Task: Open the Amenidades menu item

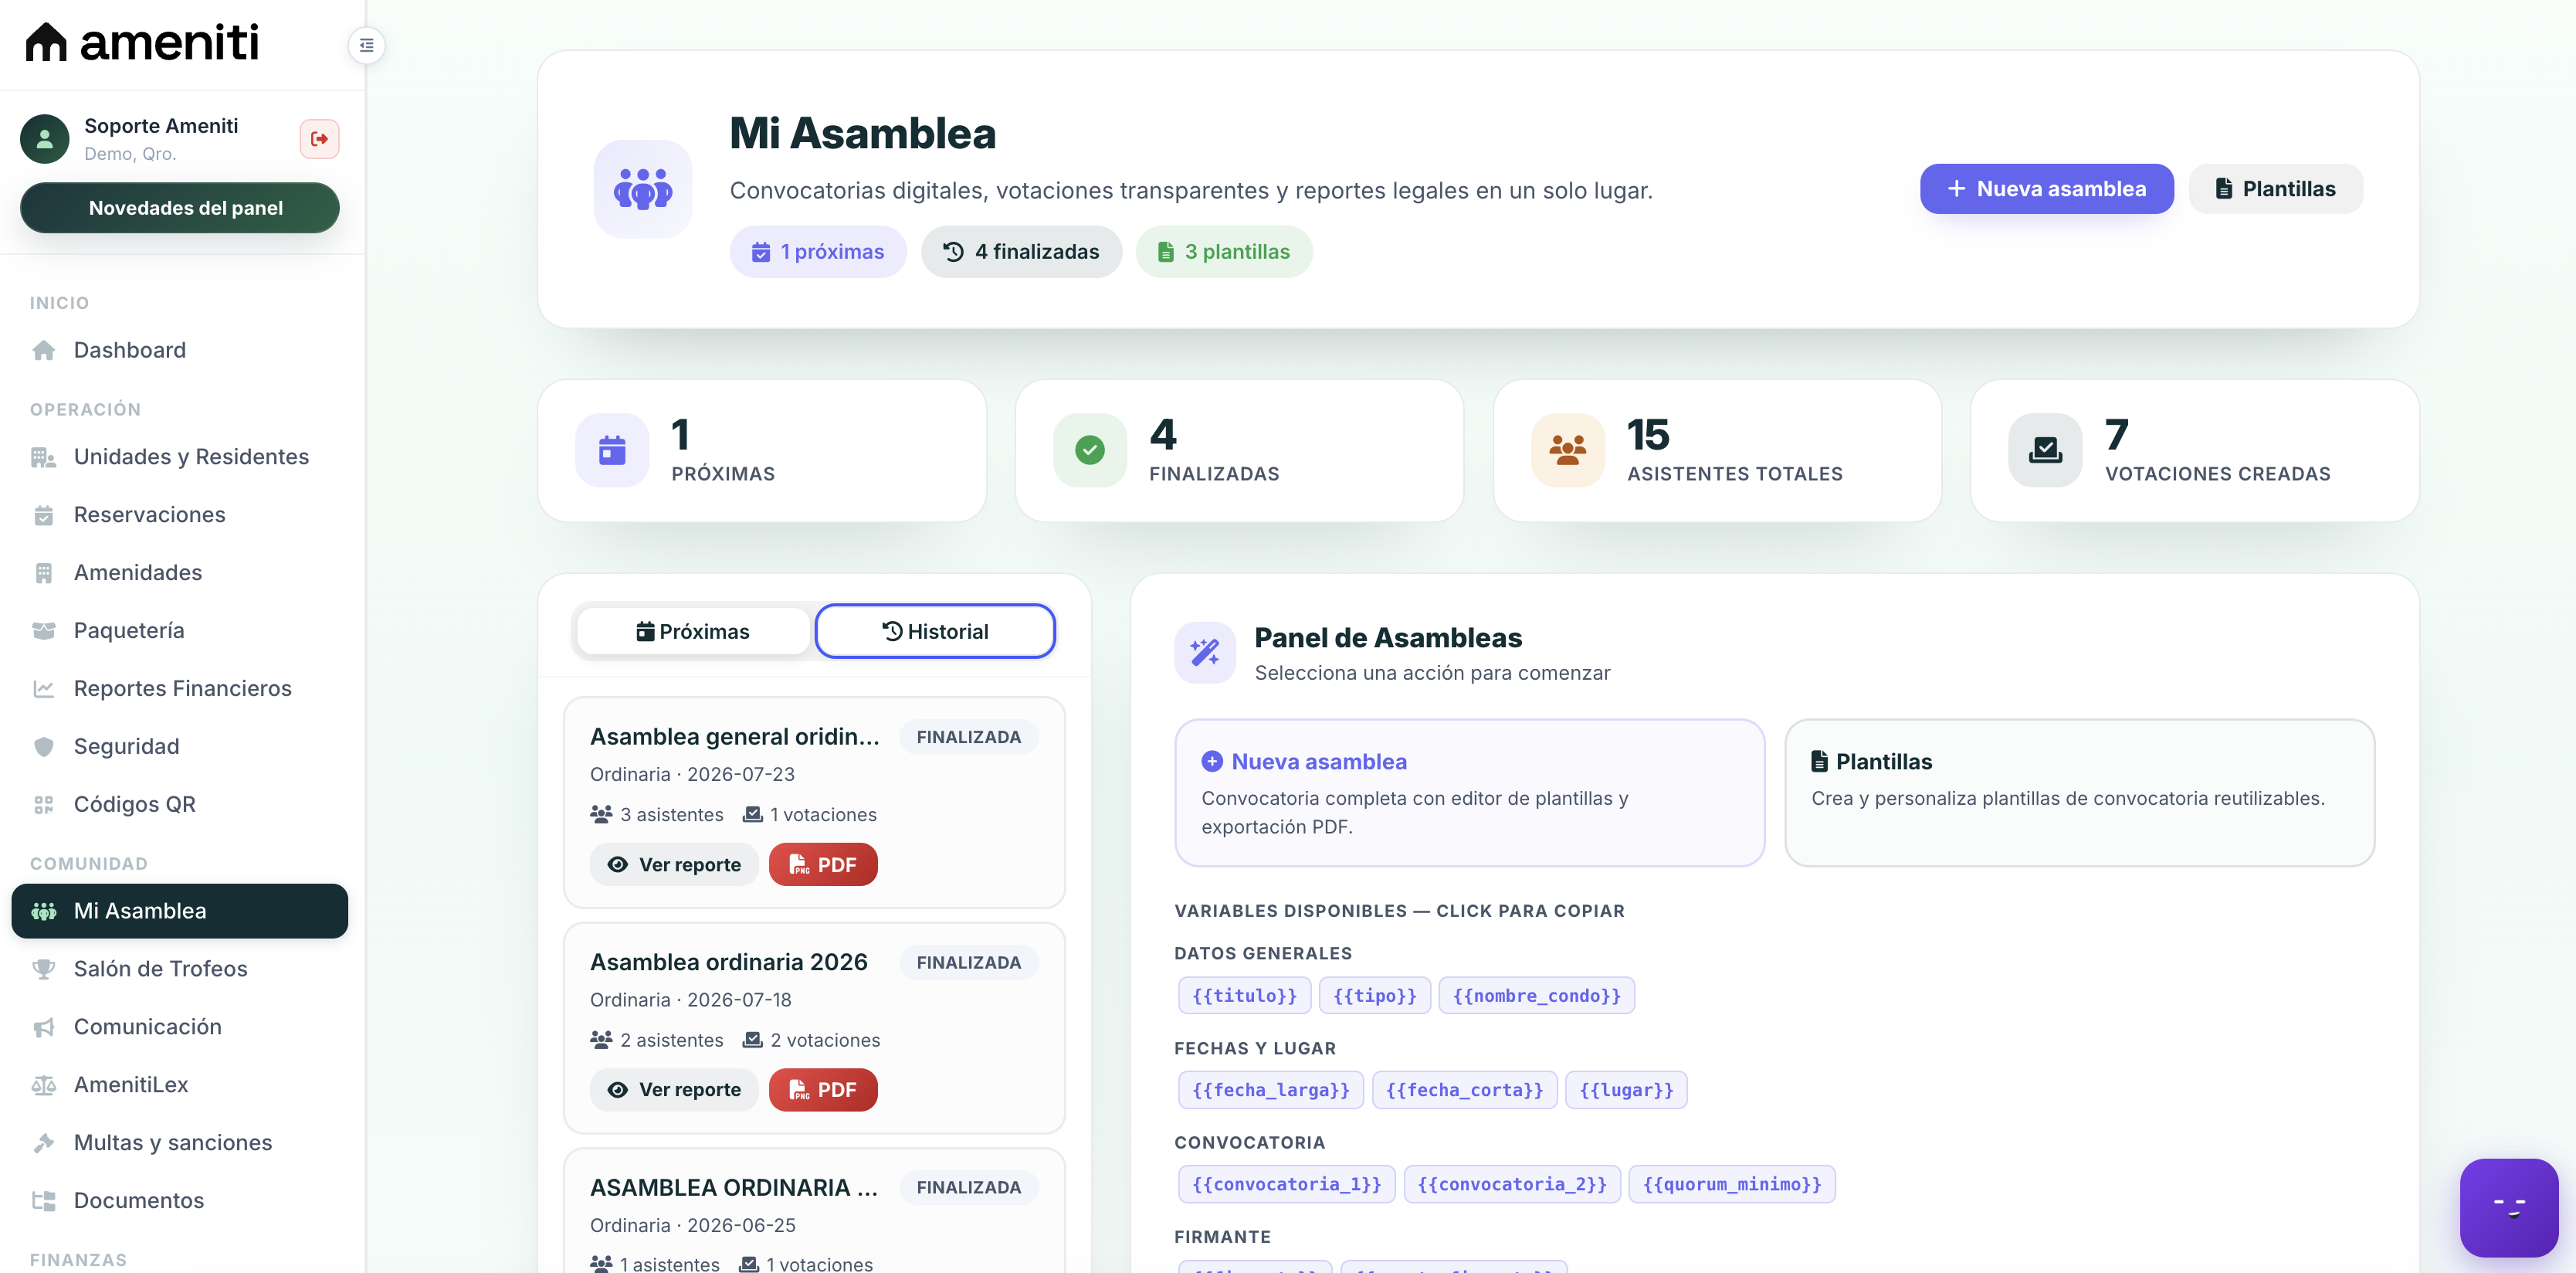Action: (180, 572)
